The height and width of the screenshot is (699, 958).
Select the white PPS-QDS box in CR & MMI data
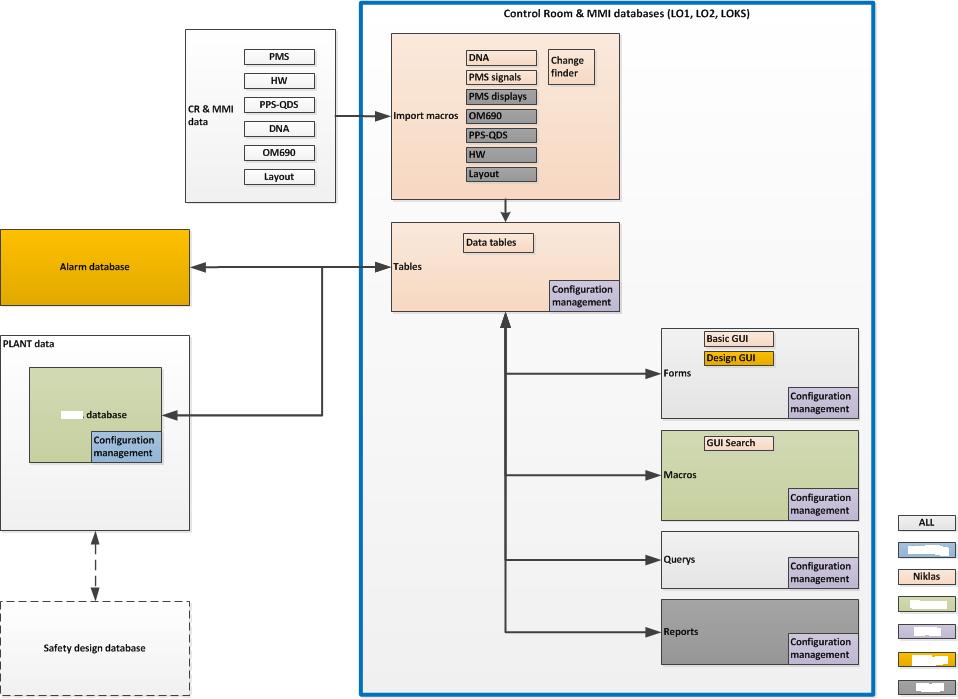[279, 104]
